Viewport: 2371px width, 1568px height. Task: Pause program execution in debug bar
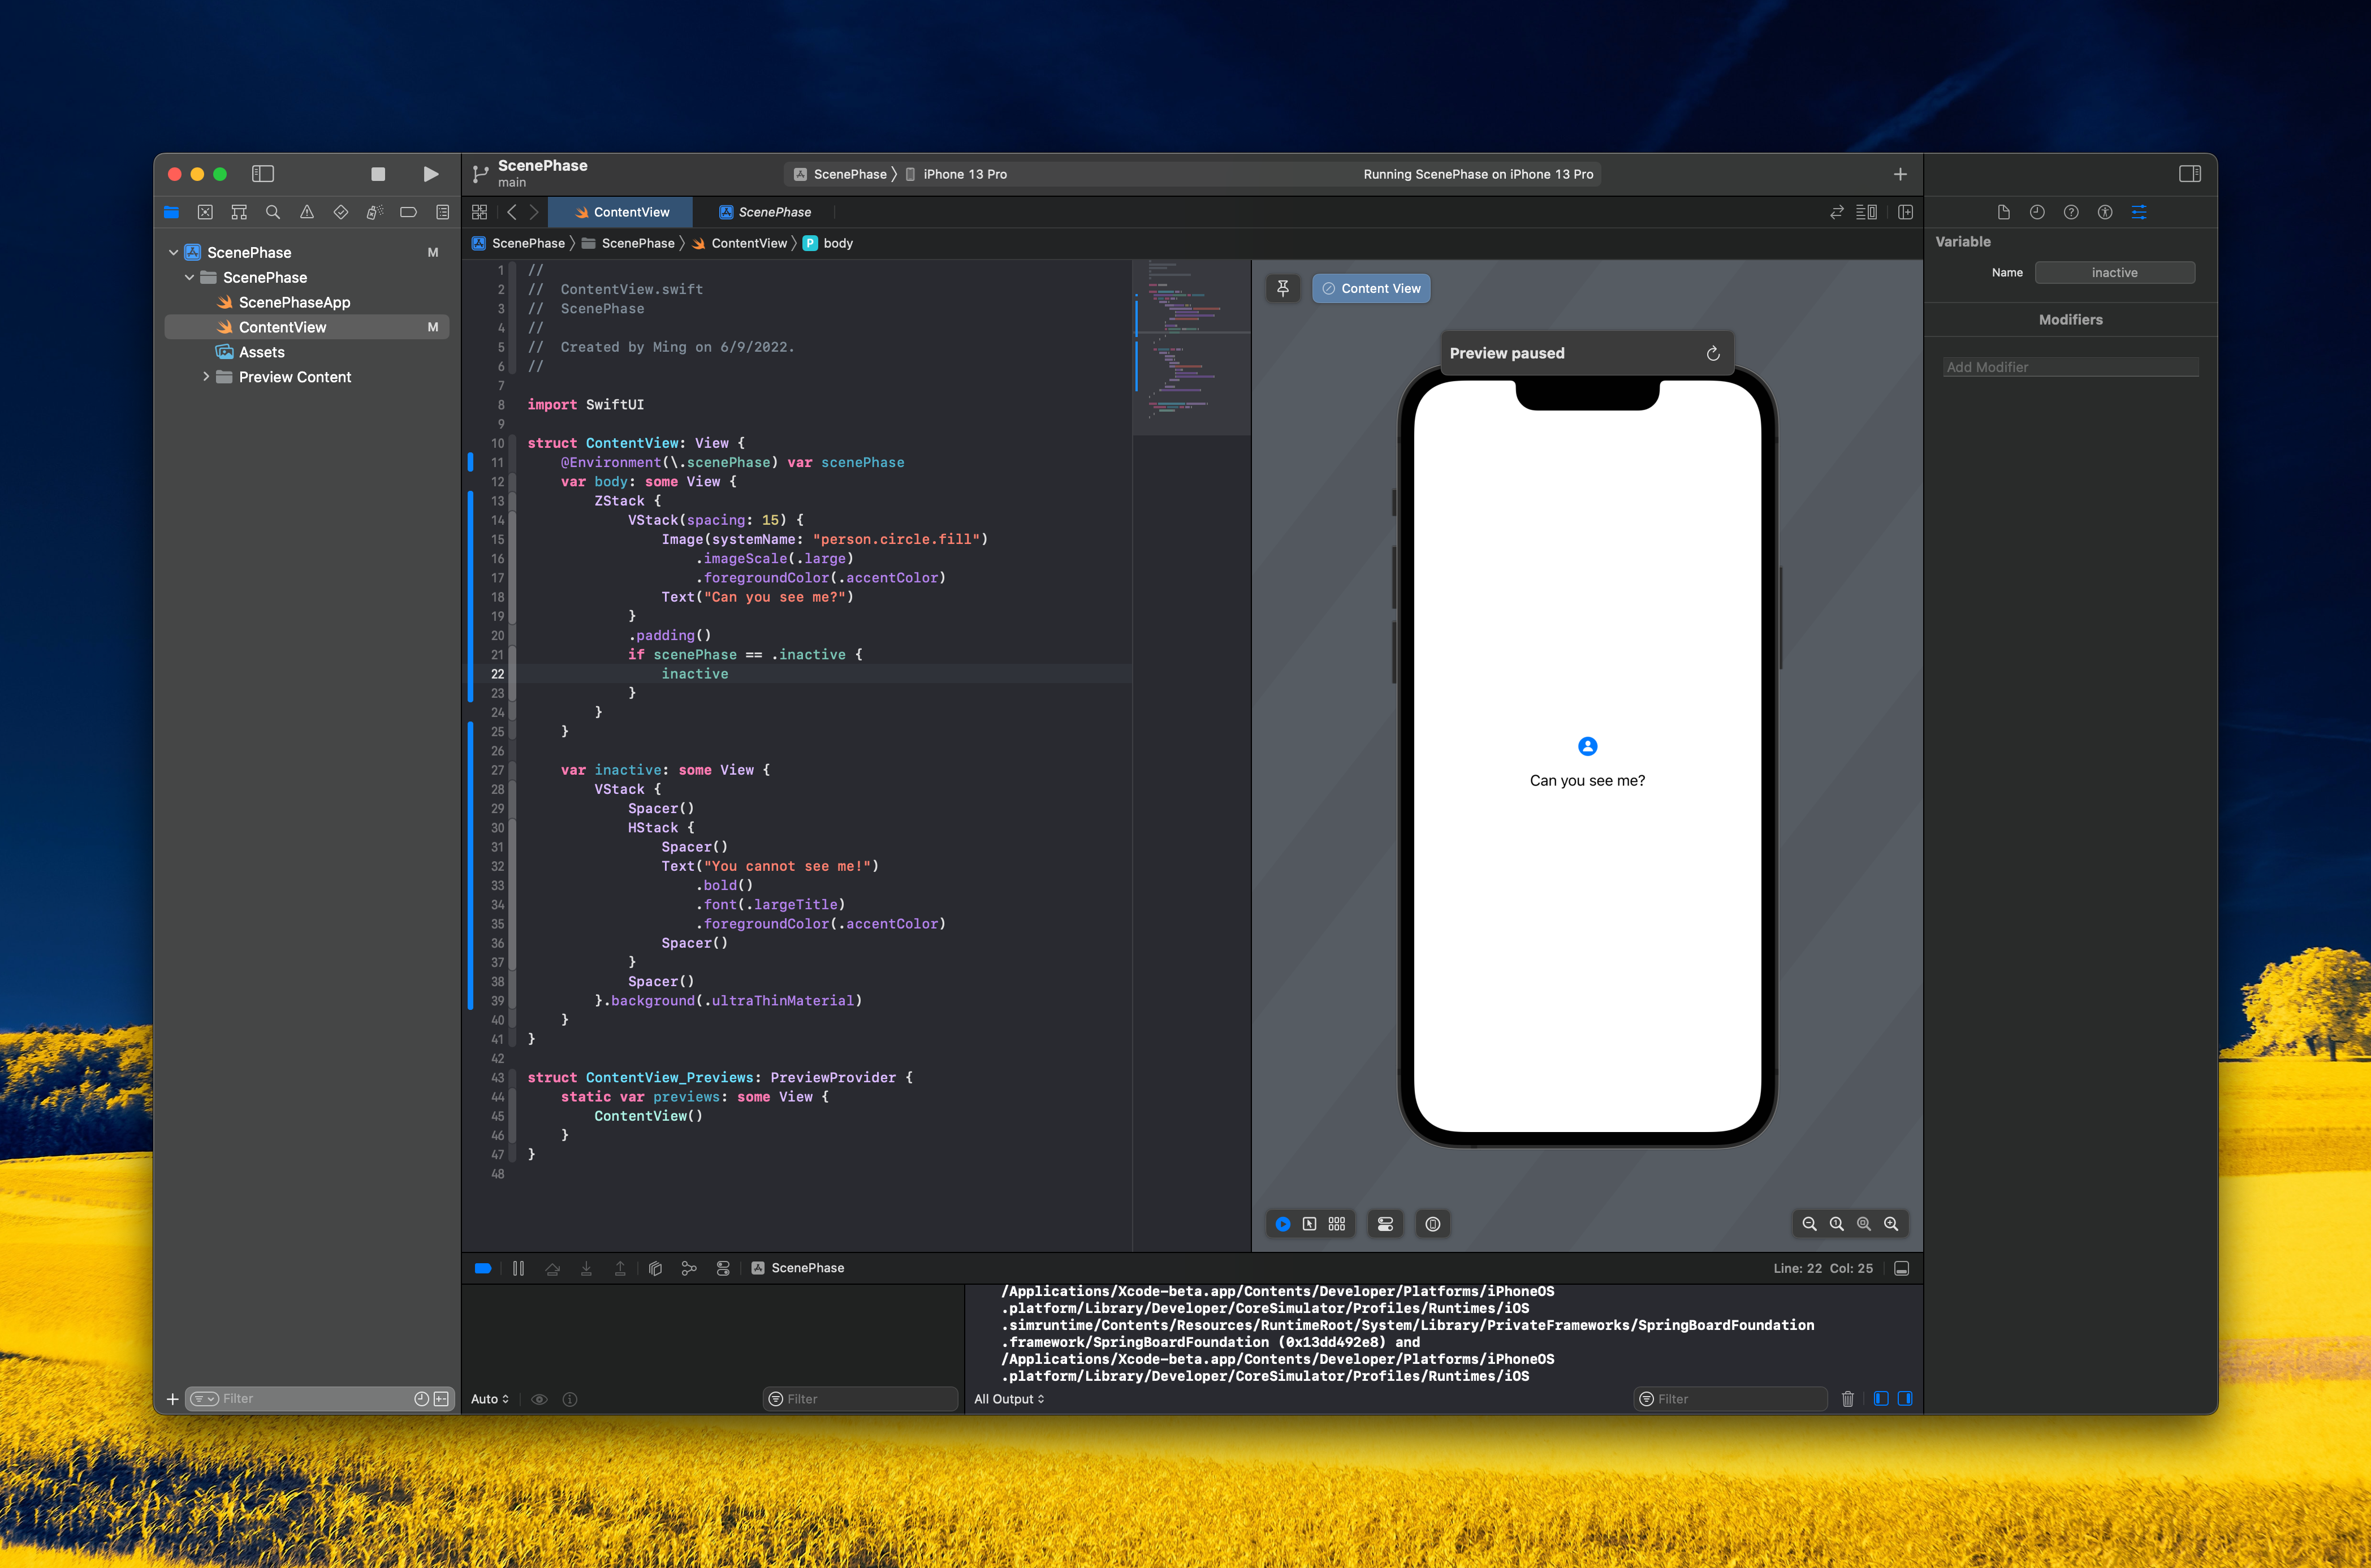pyautogui.click(x=518, y=1268)
